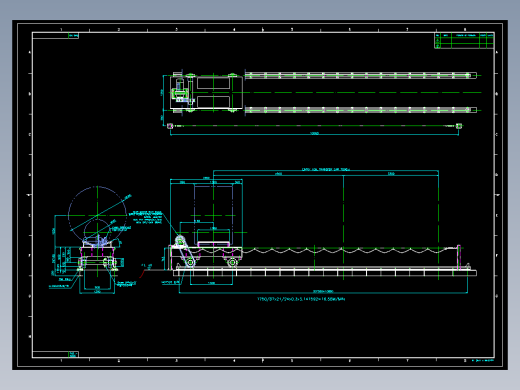The image size is (520, 390).
Task: Select the multi-line leader note beside the coil
Action: pos(147,217)
